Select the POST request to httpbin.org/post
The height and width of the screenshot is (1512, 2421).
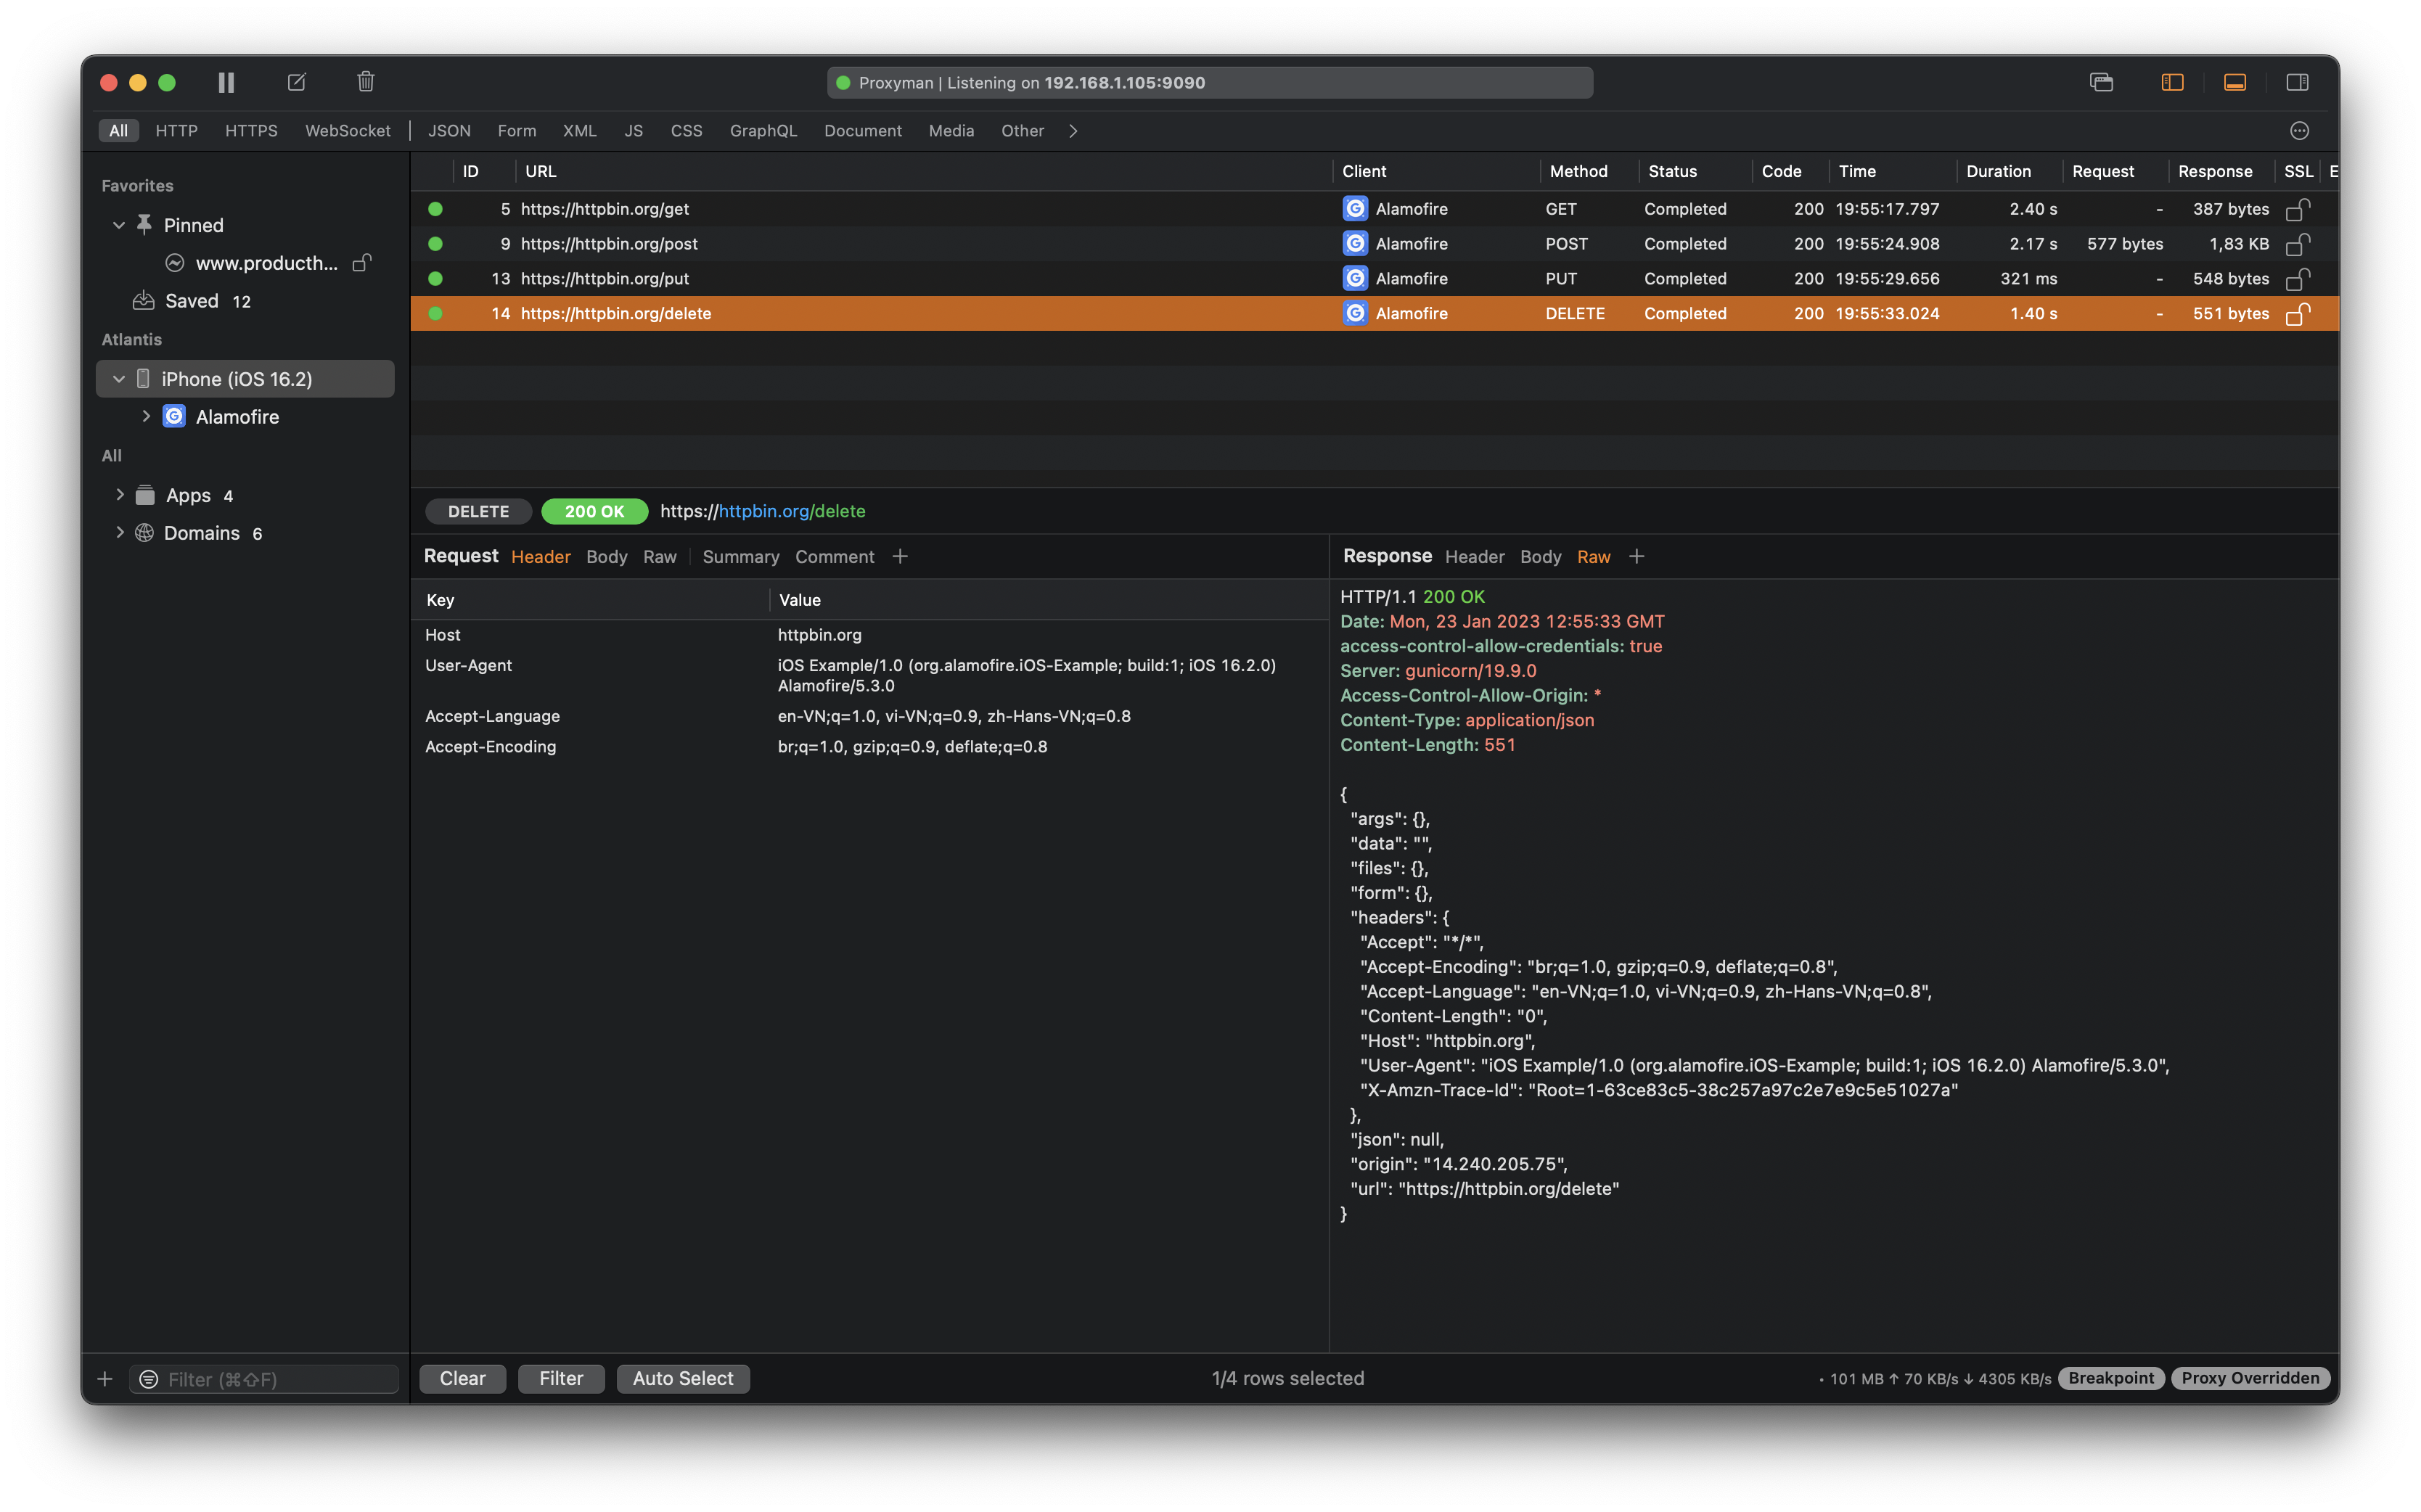[612, 243]
